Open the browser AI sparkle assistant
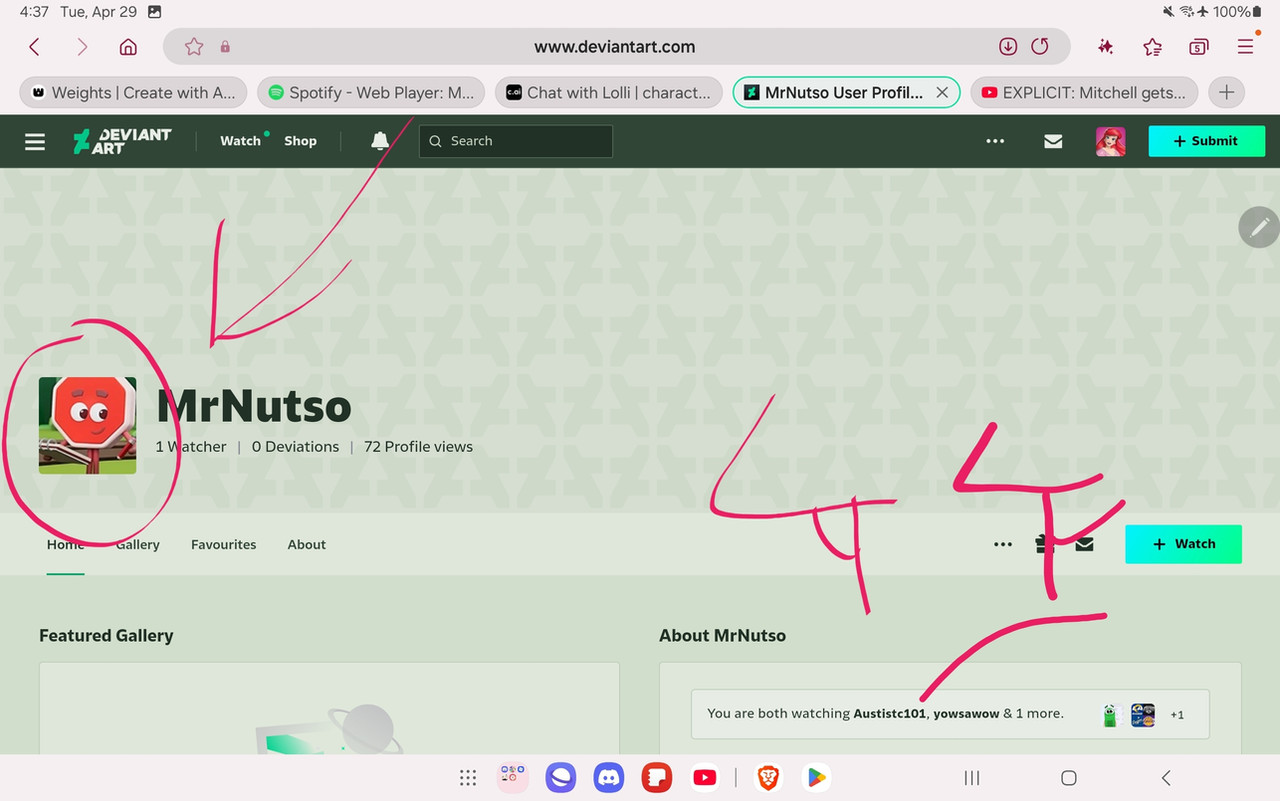This screenshot has width=1280, height=801. 1105,47
